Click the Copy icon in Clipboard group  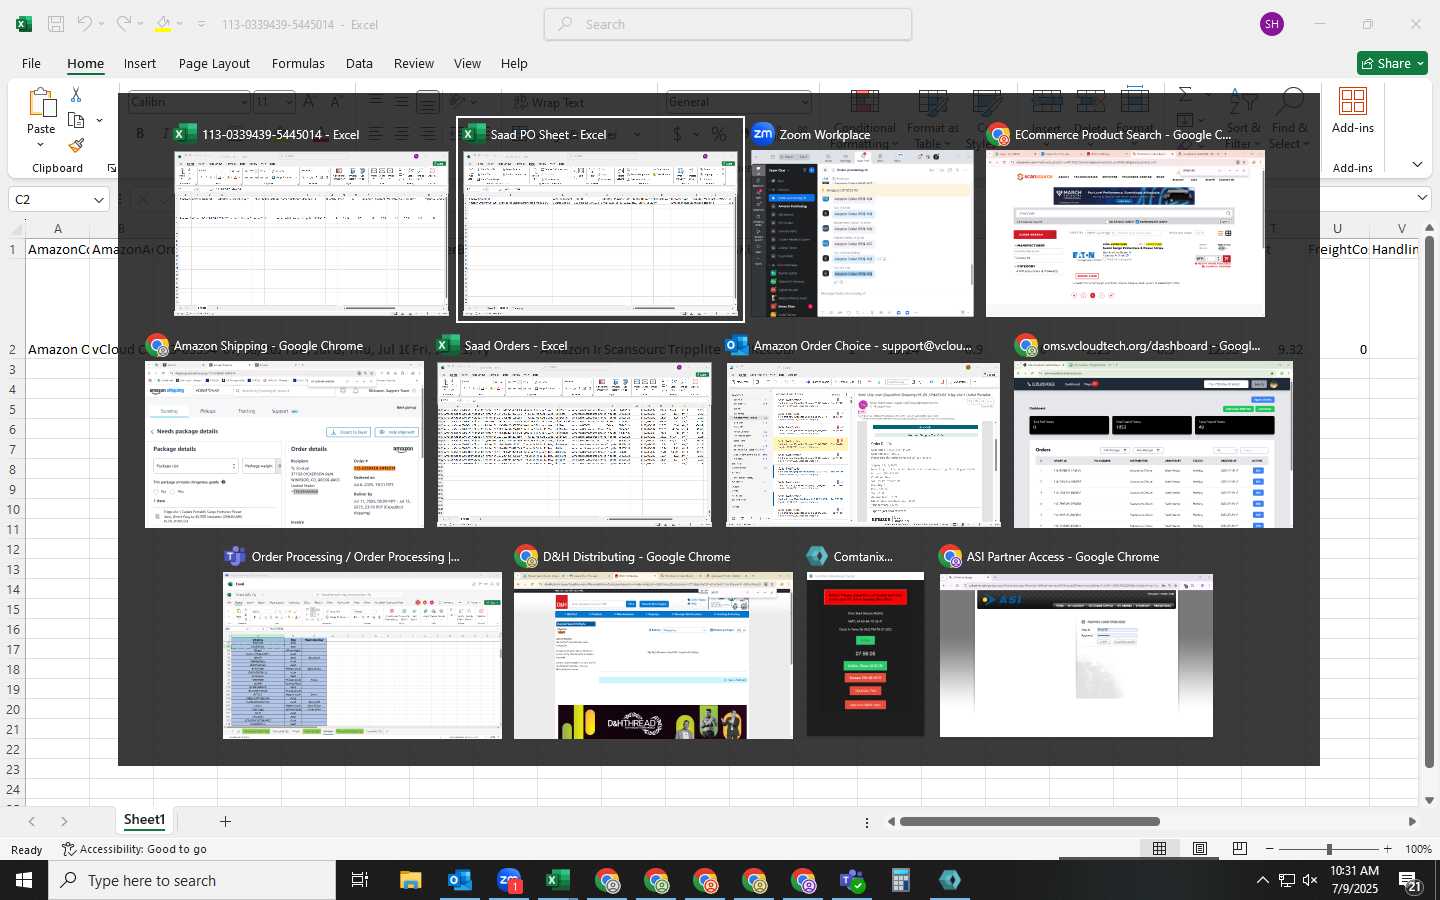[x=76, y=120]
